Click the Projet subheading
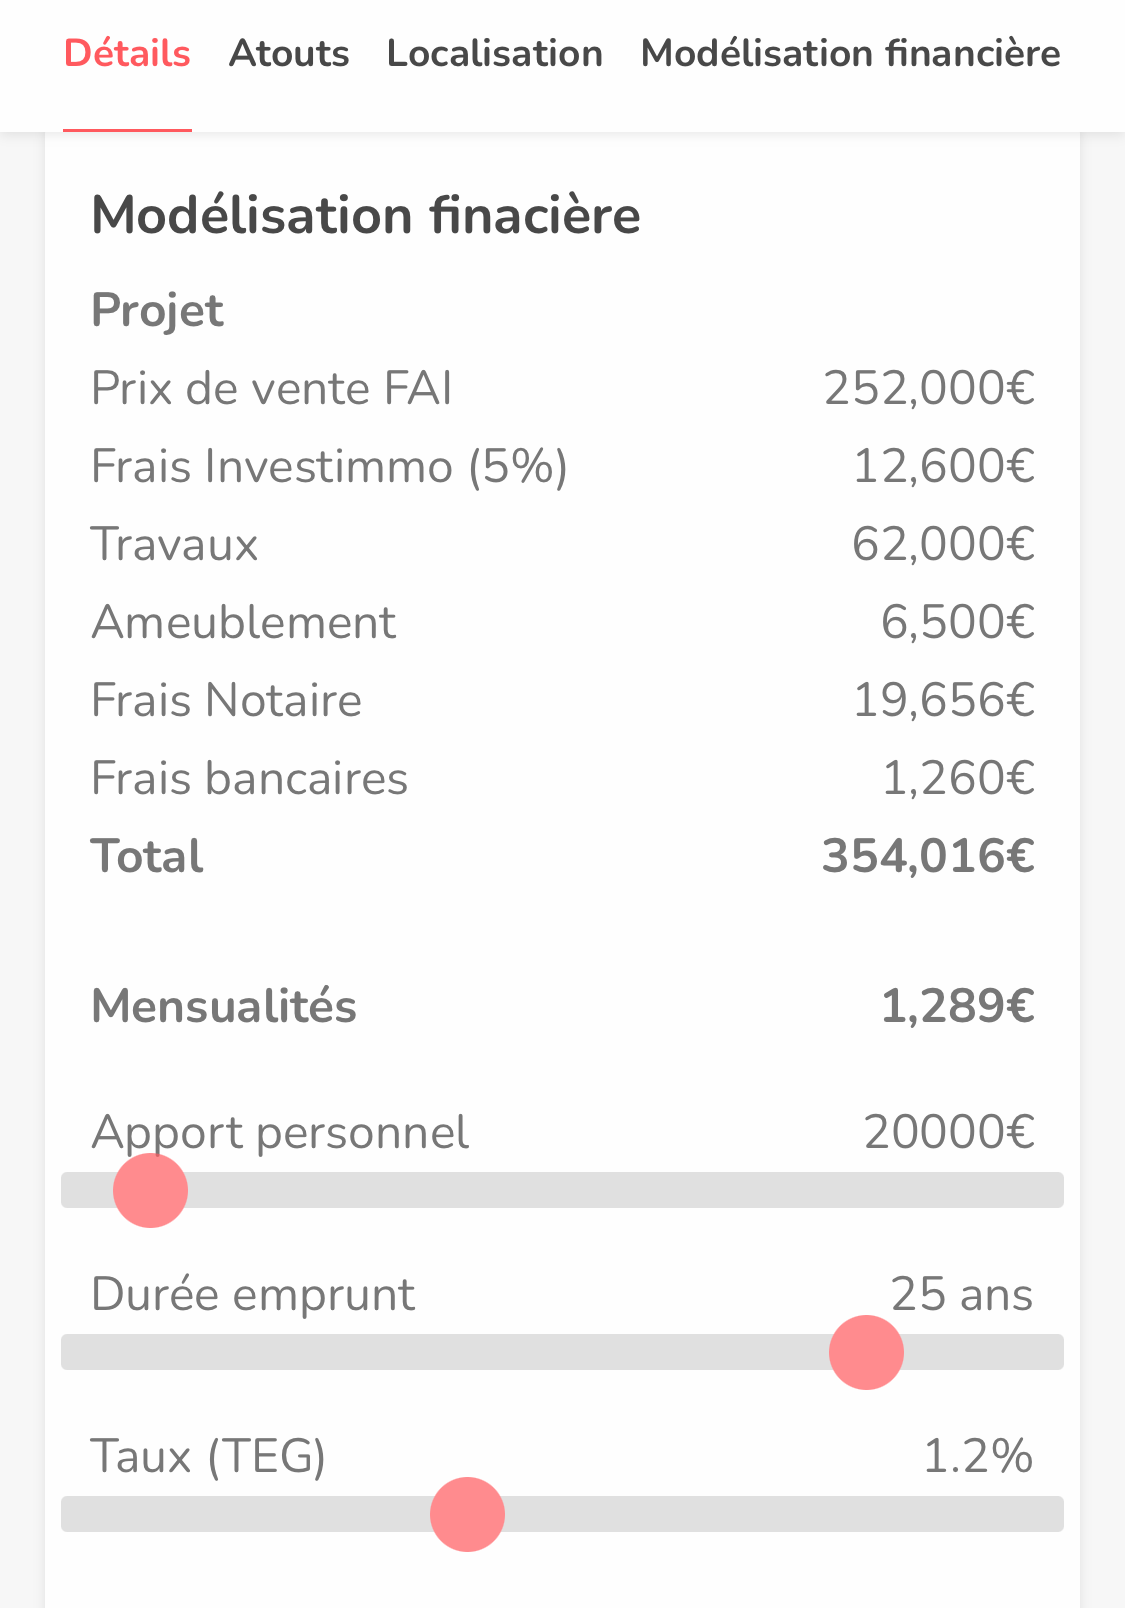The height and width of the screenshot is (1608, 1125). 157,310
